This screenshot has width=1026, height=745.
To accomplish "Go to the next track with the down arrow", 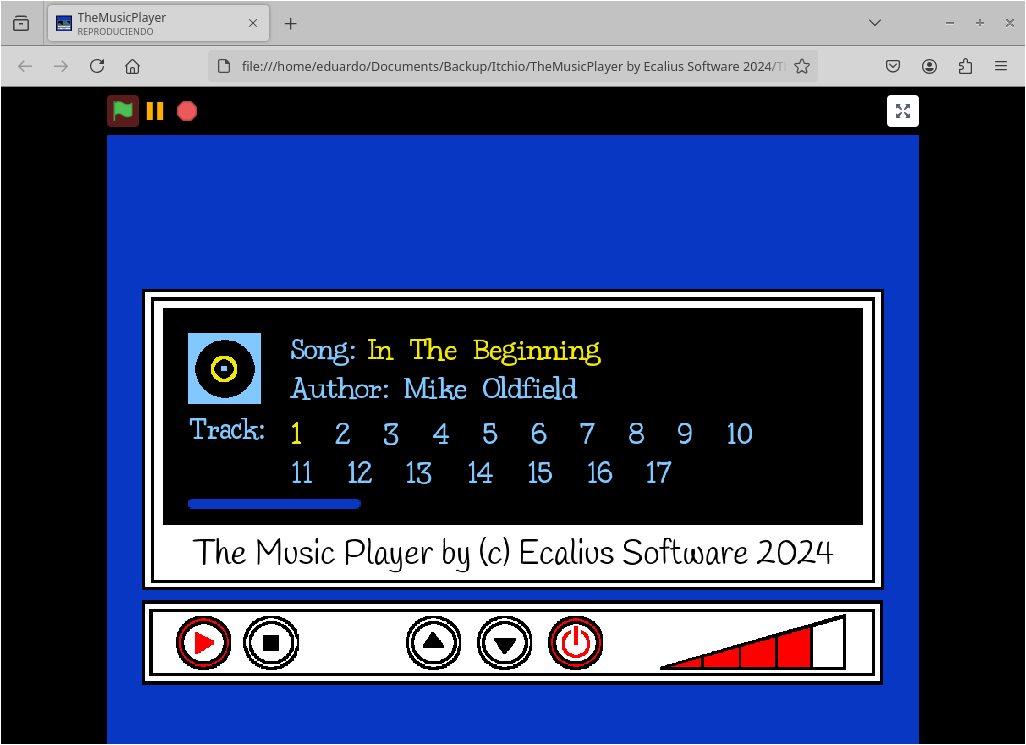I will click(504, 643).
